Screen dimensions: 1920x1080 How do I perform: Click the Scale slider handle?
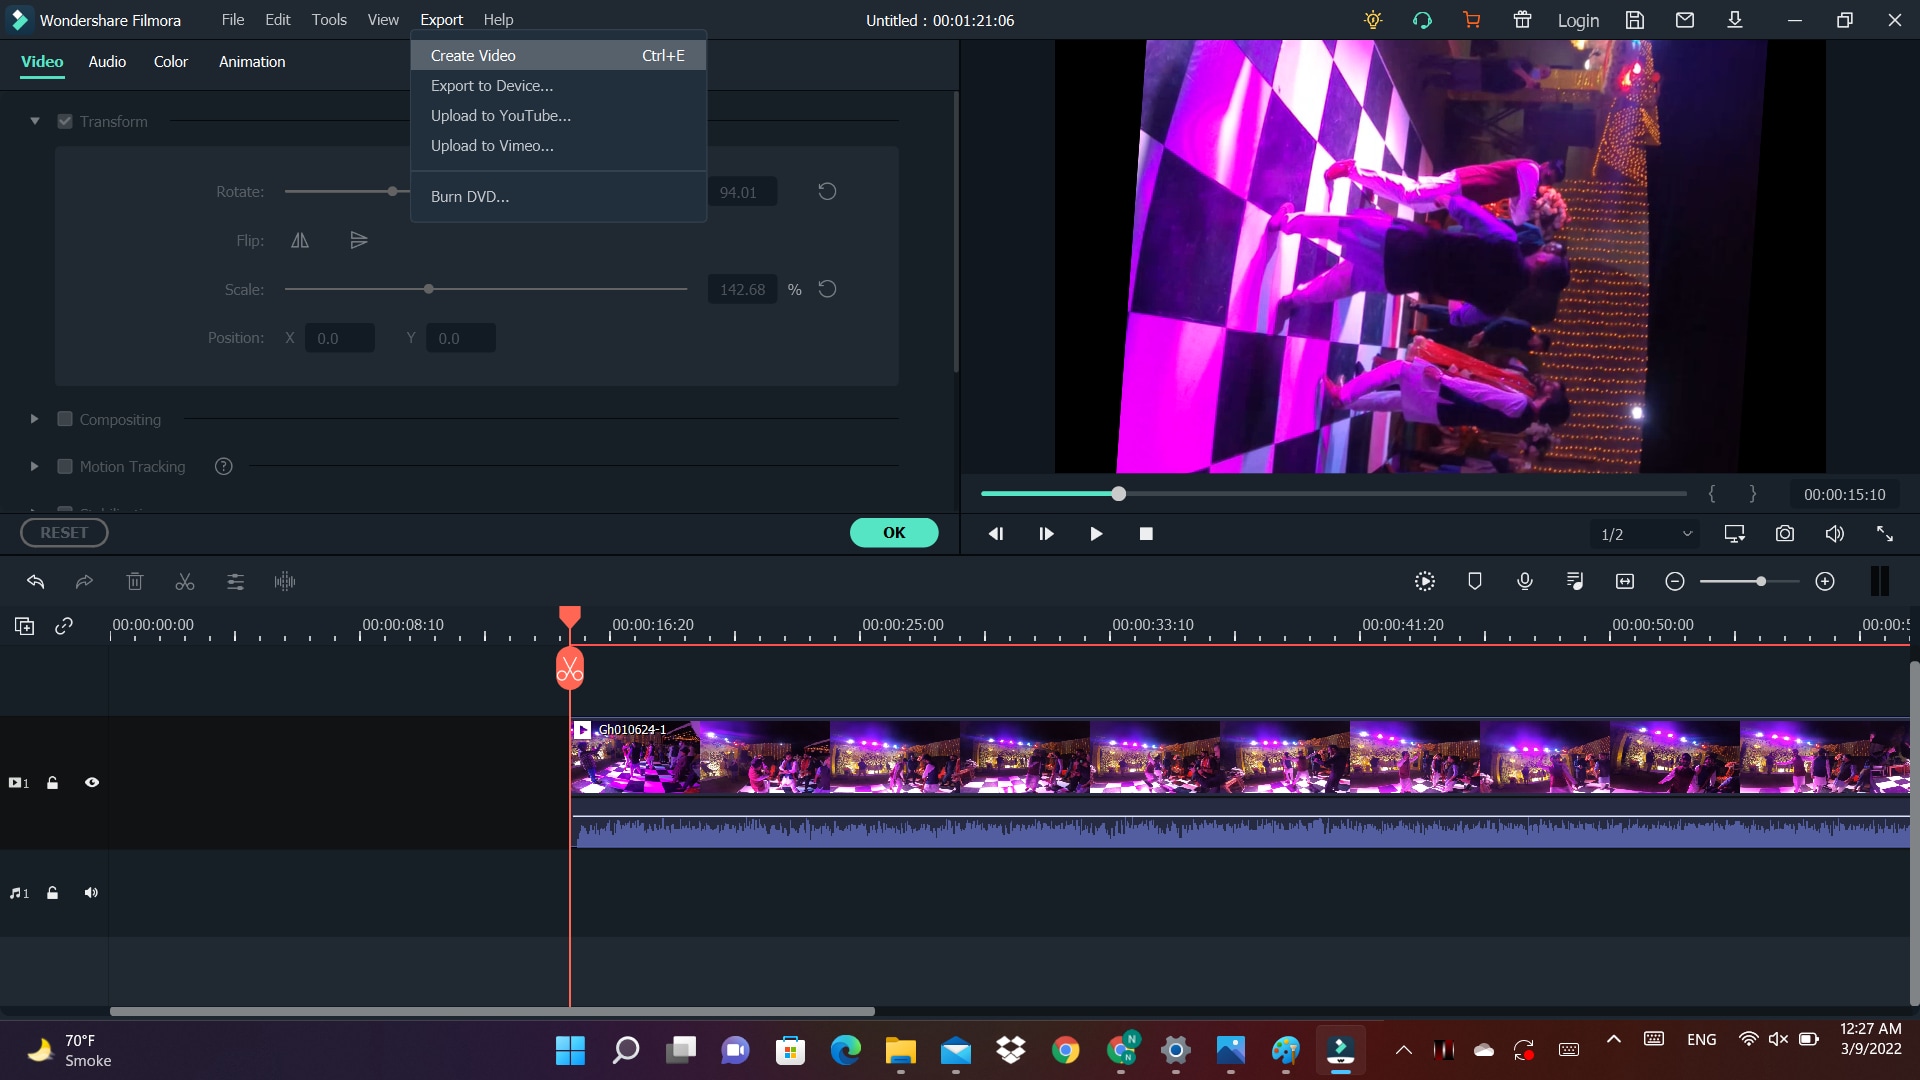[429, 289]
